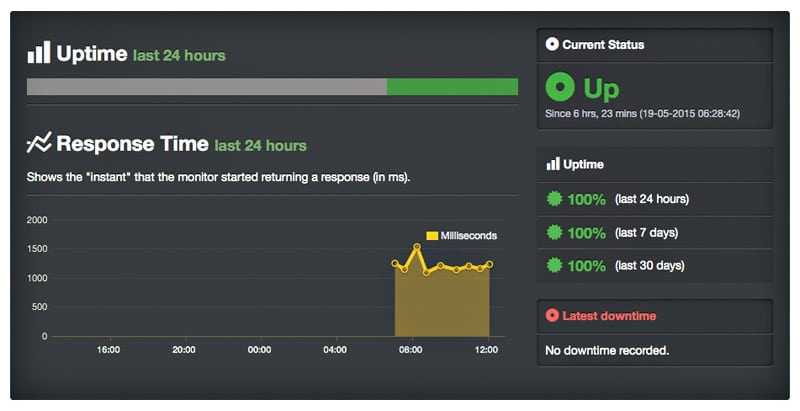Image resolution: width=800 pixels, height=411 pixels.
Task: Click the gray segment of the uptime bar
Action: [x=207, y=87]
